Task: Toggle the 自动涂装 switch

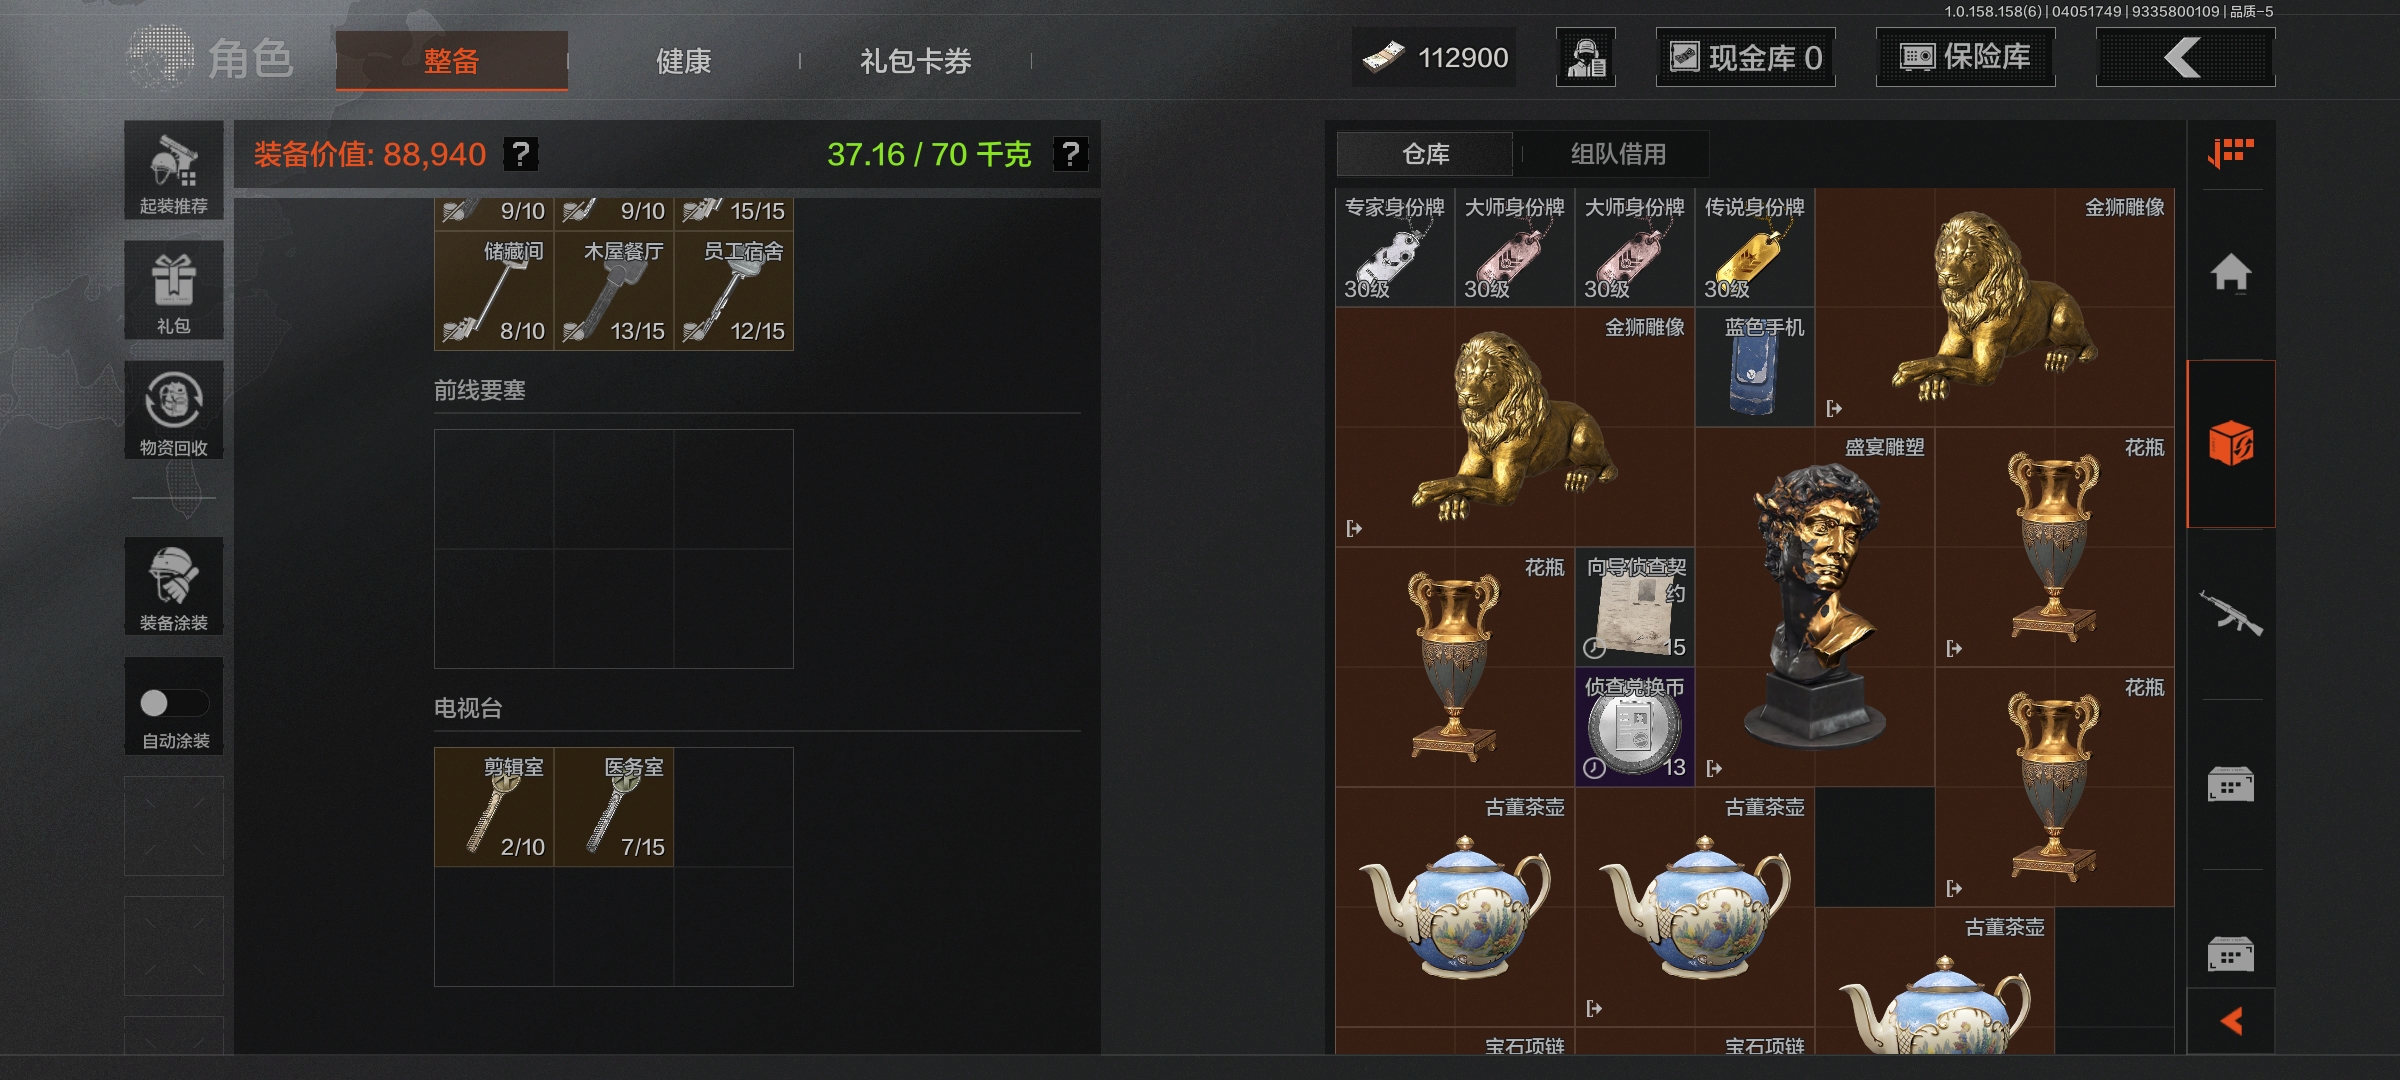Action: [x=174, y=704]
